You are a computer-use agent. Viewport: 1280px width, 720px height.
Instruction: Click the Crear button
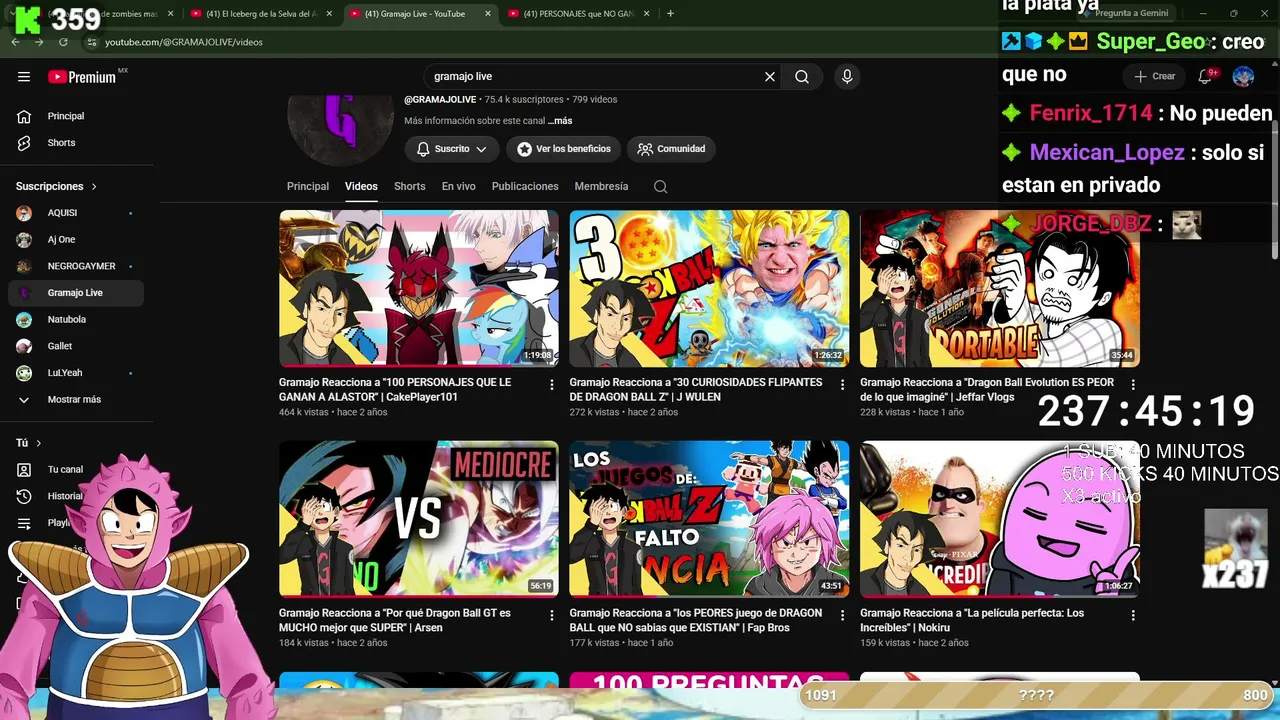click(x=1155, y=76)
